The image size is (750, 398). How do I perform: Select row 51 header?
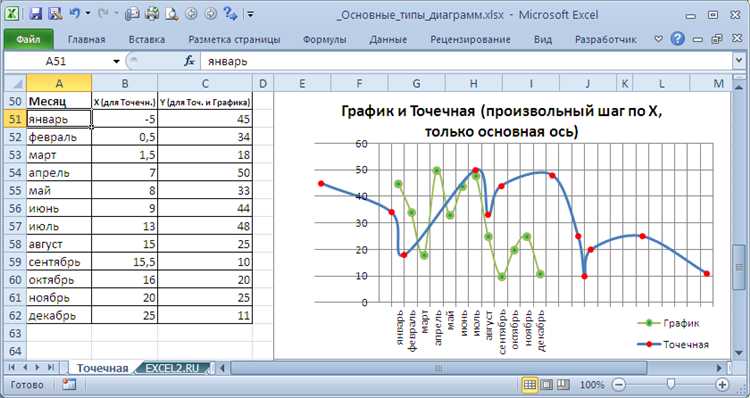click(16, 119)
